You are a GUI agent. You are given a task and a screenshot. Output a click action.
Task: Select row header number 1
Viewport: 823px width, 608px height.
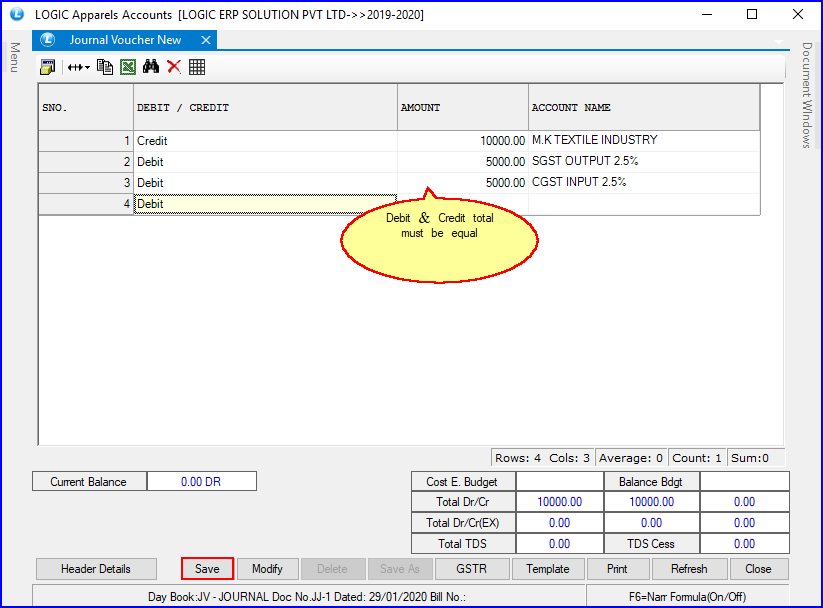(86, 141)
